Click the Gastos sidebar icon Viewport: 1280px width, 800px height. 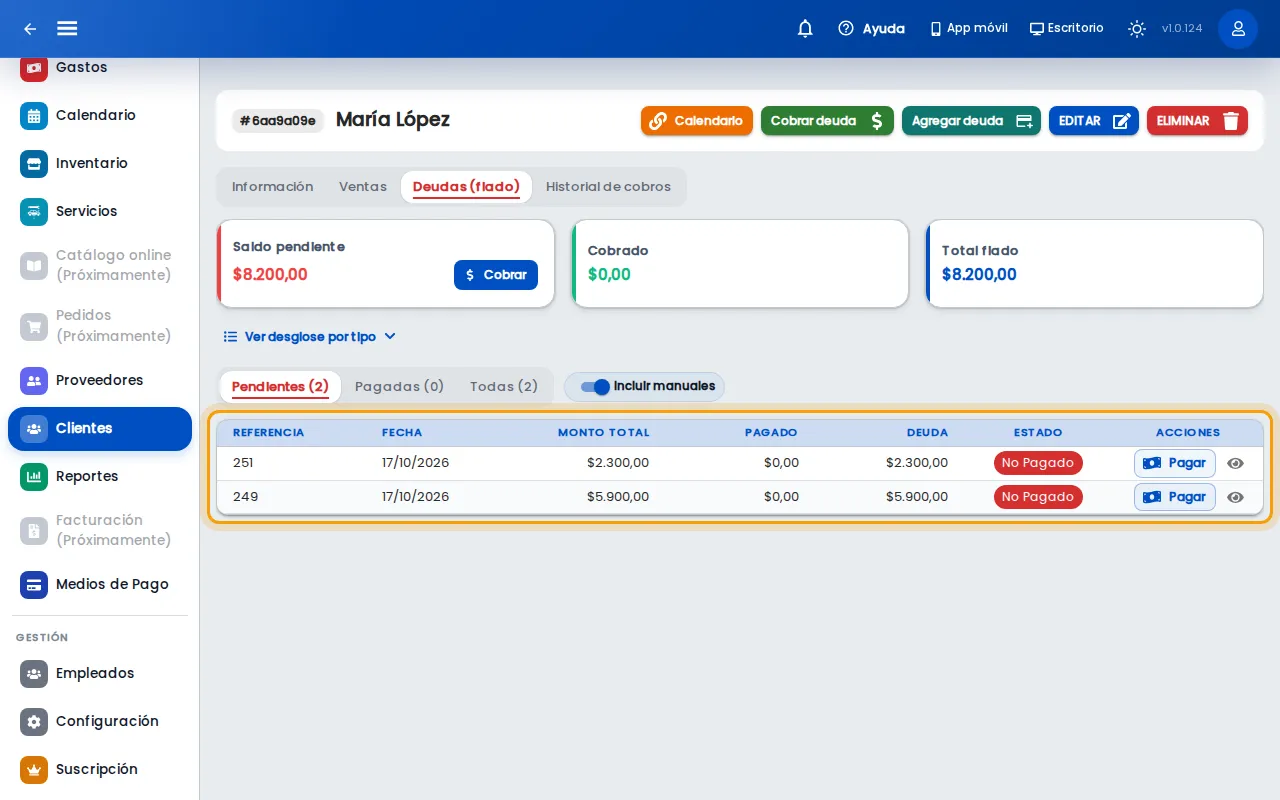point(34,67)
